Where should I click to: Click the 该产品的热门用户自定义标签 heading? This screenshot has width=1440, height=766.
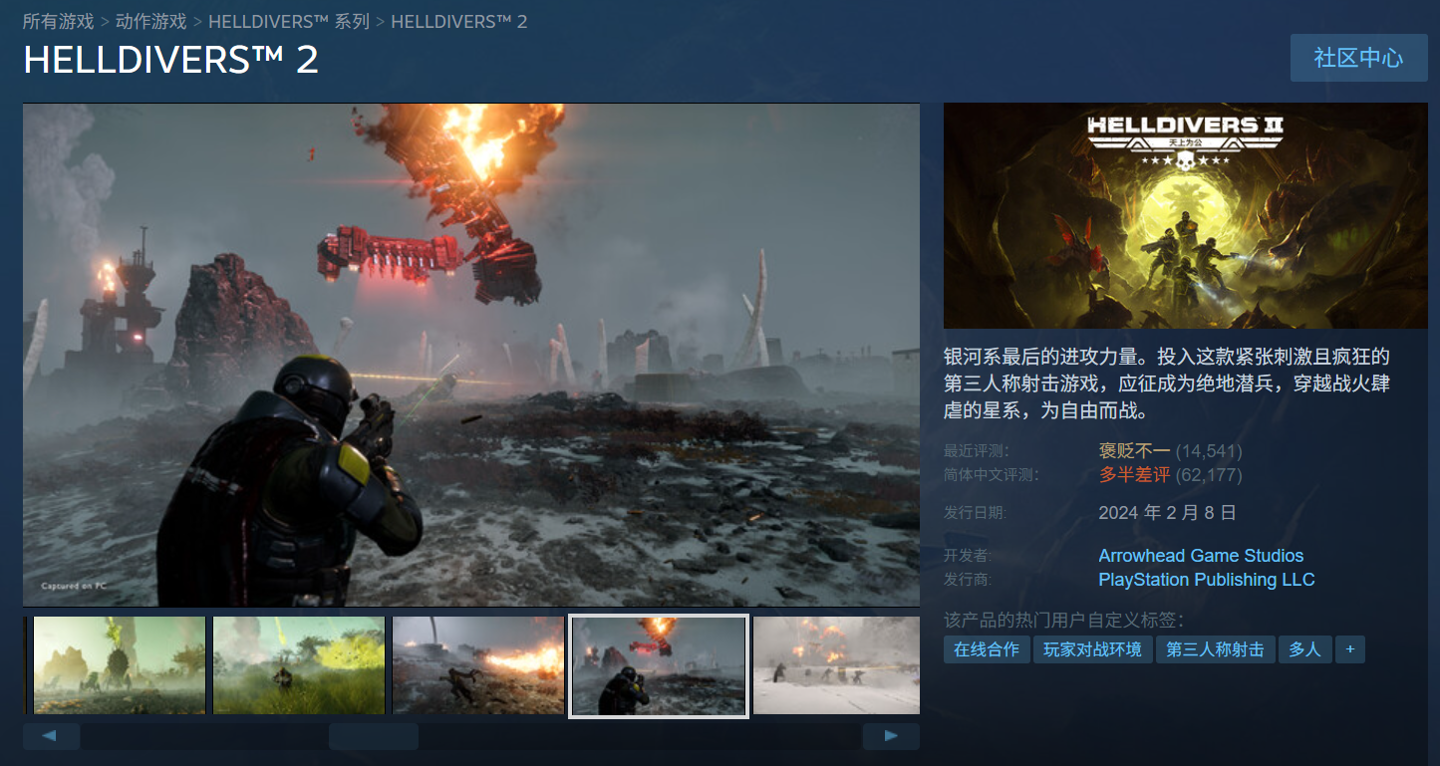(1063, 620)
